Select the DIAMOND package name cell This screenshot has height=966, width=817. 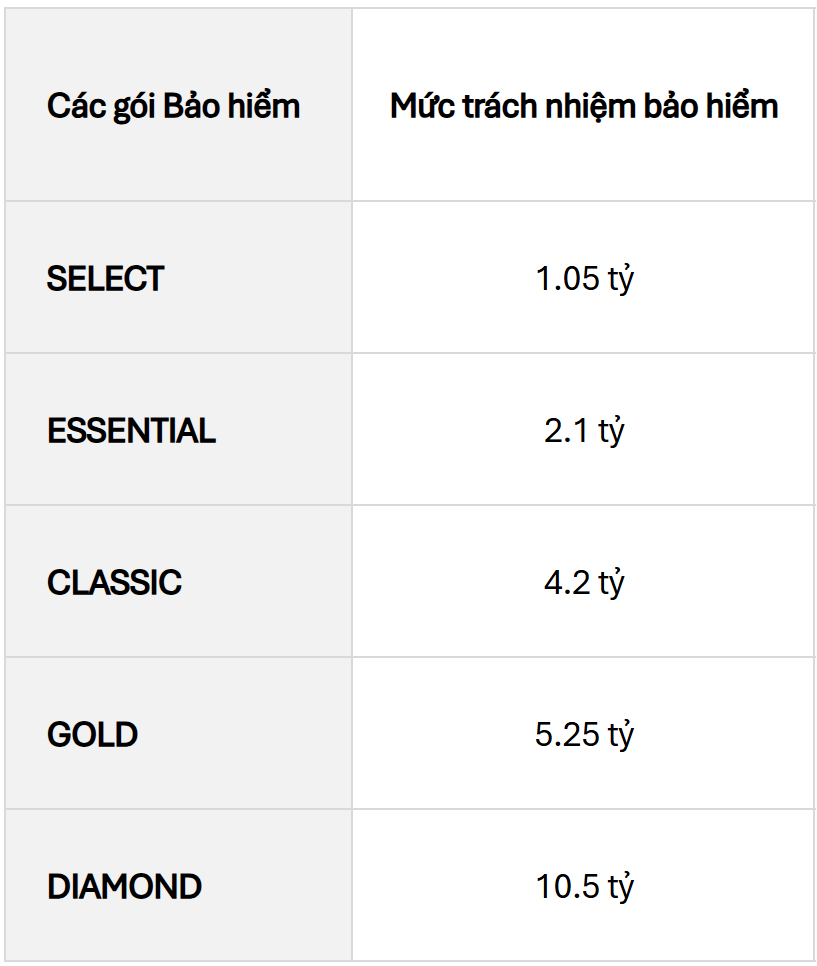(124, 887)
